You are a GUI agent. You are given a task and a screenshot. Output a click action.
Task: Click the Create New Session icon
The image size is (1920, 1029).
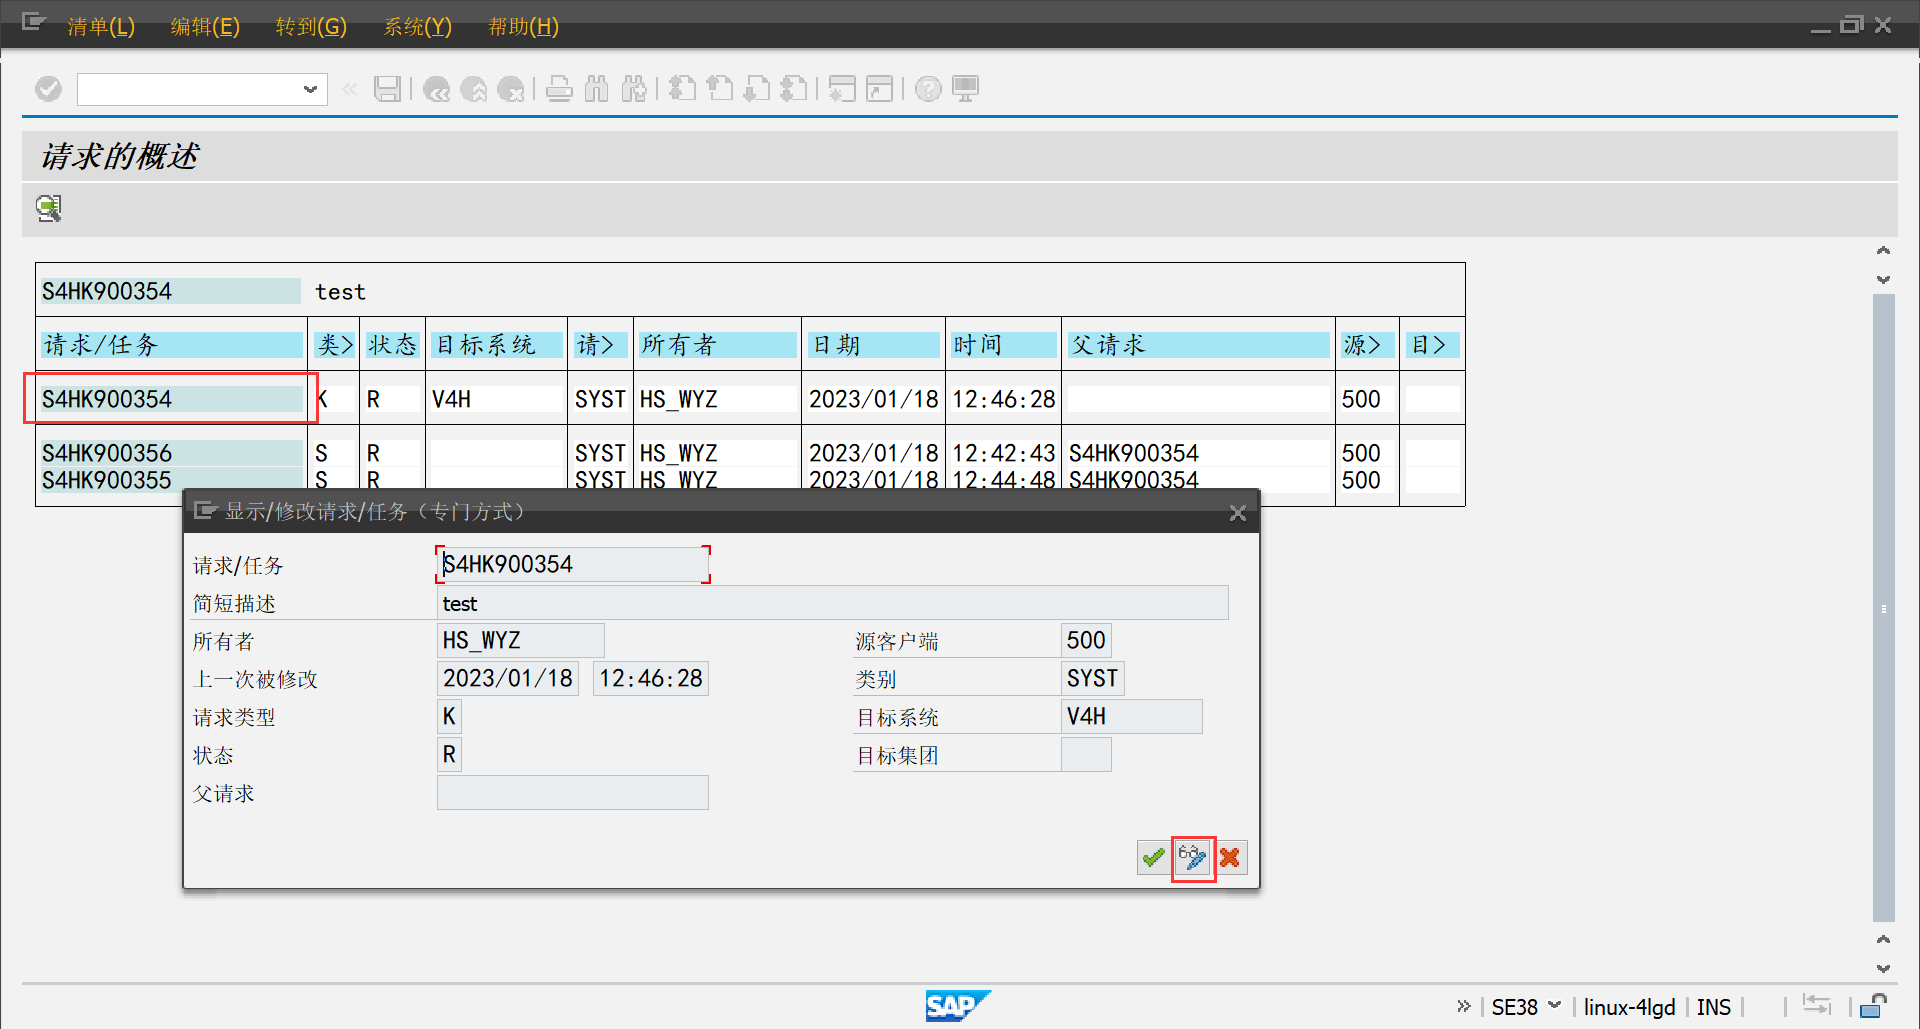(x=842, y=89)
